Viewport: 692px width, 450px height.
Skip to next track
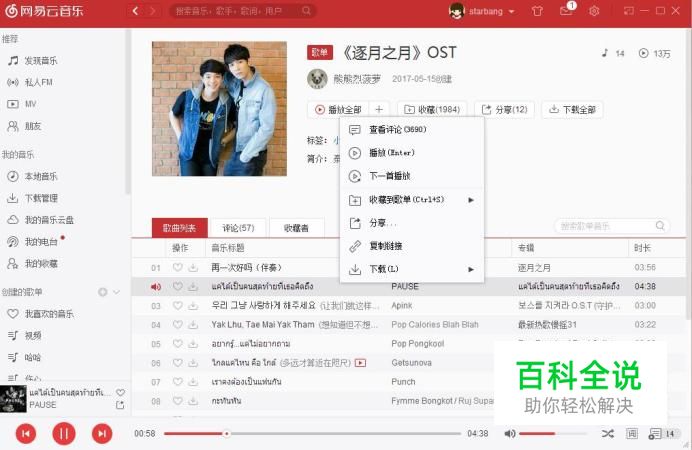coord(102,434)
